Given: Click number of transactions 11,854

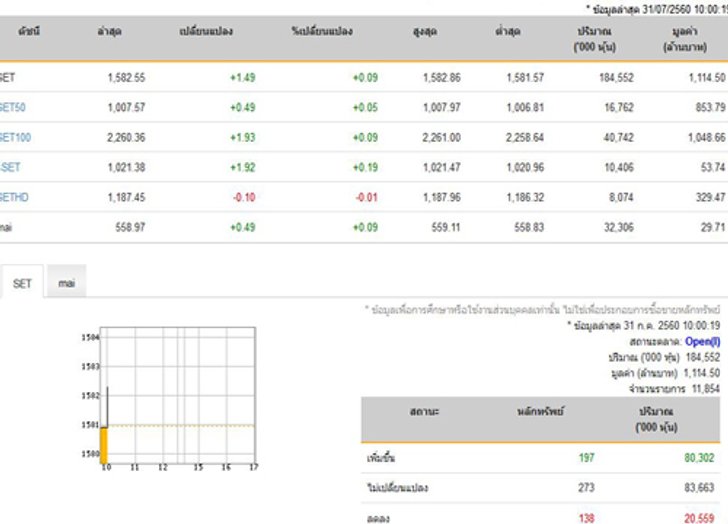Looking at the screenshot, I should [706, 388].
